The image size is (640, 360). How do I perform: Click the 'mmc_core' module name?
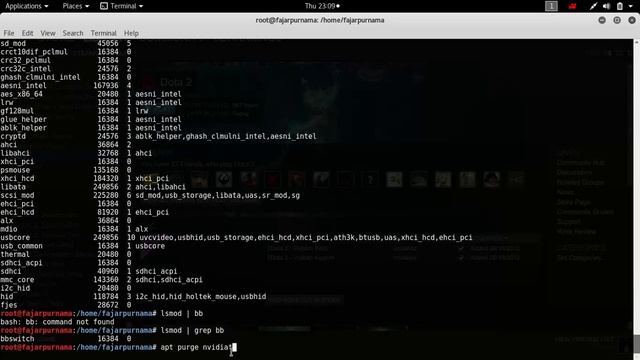click(x=17, y=280)
